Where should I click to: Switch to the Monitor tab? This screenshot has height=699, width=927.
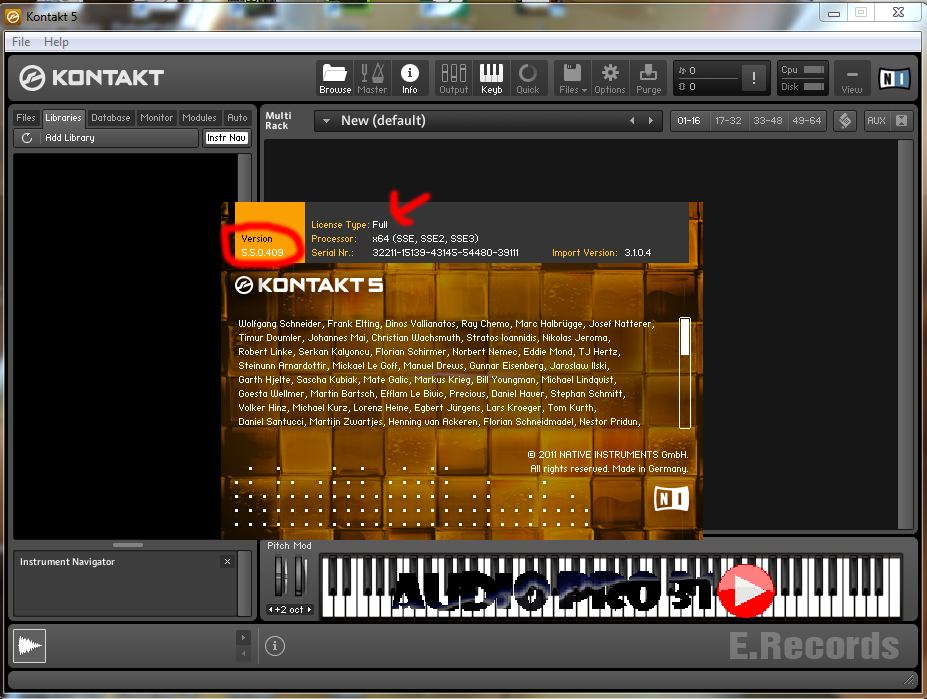(157, 118)
